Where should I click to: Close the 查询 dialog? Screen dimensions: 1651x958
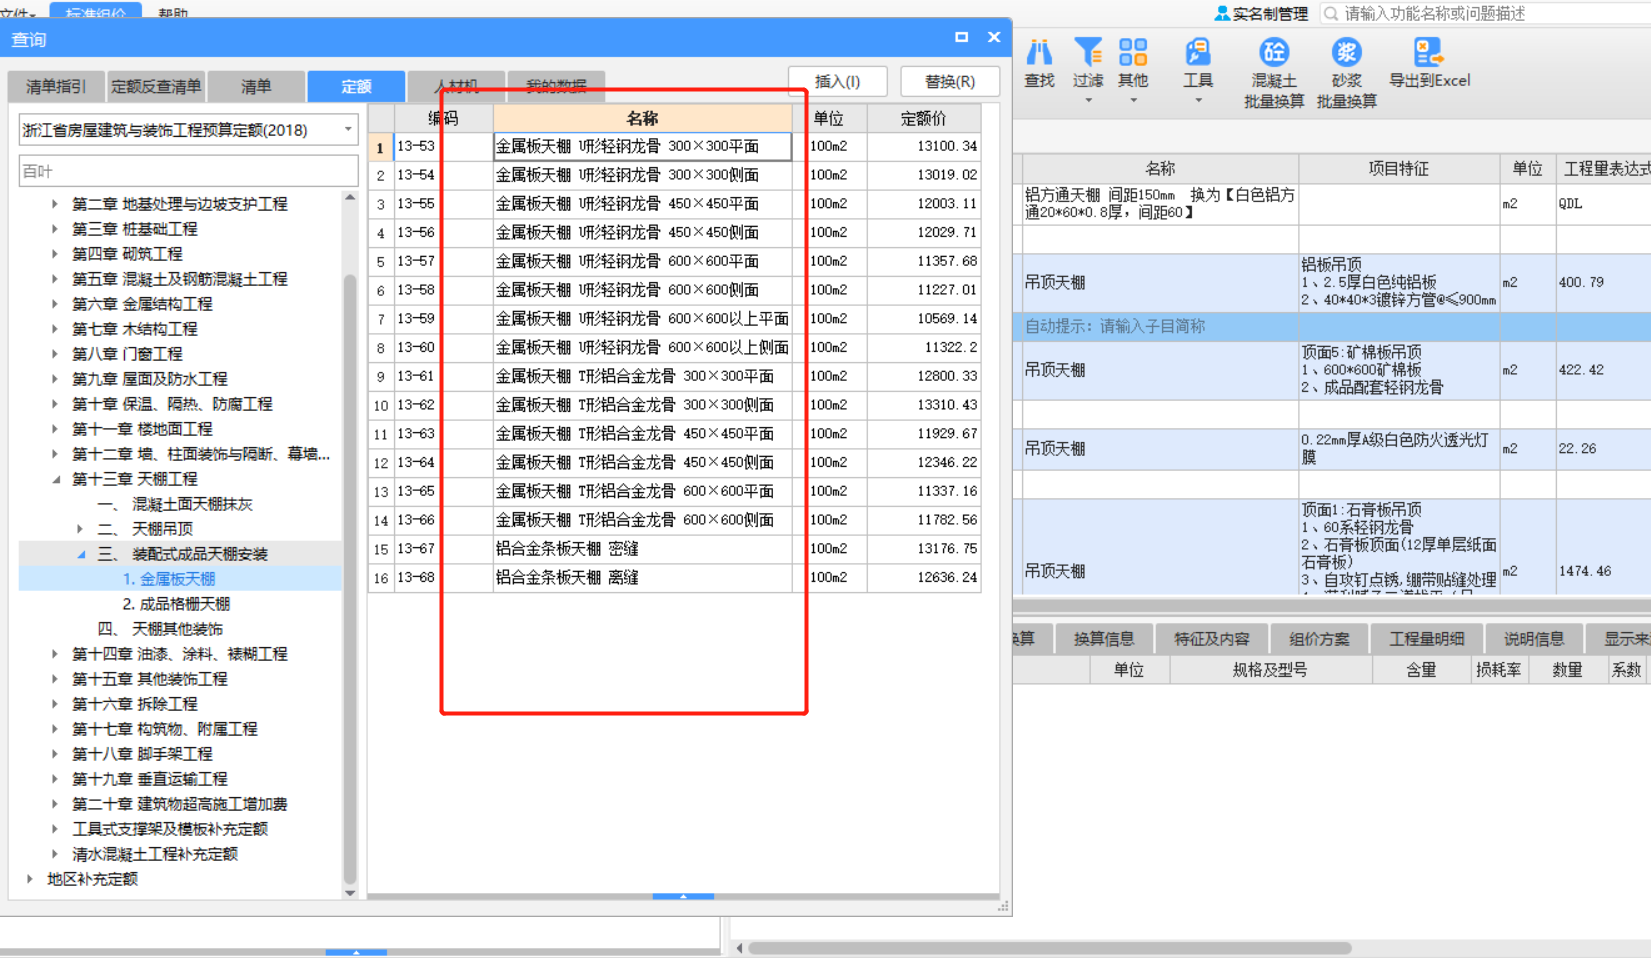(x=994, y=37)
